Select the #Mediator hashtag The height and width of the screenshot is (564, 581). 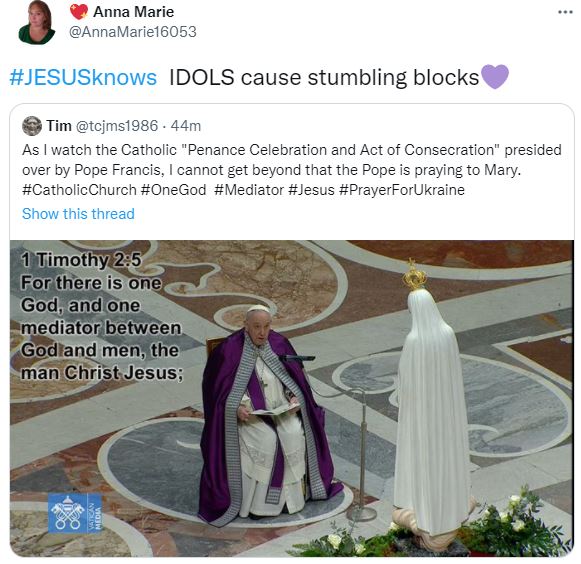coord(249,190)
